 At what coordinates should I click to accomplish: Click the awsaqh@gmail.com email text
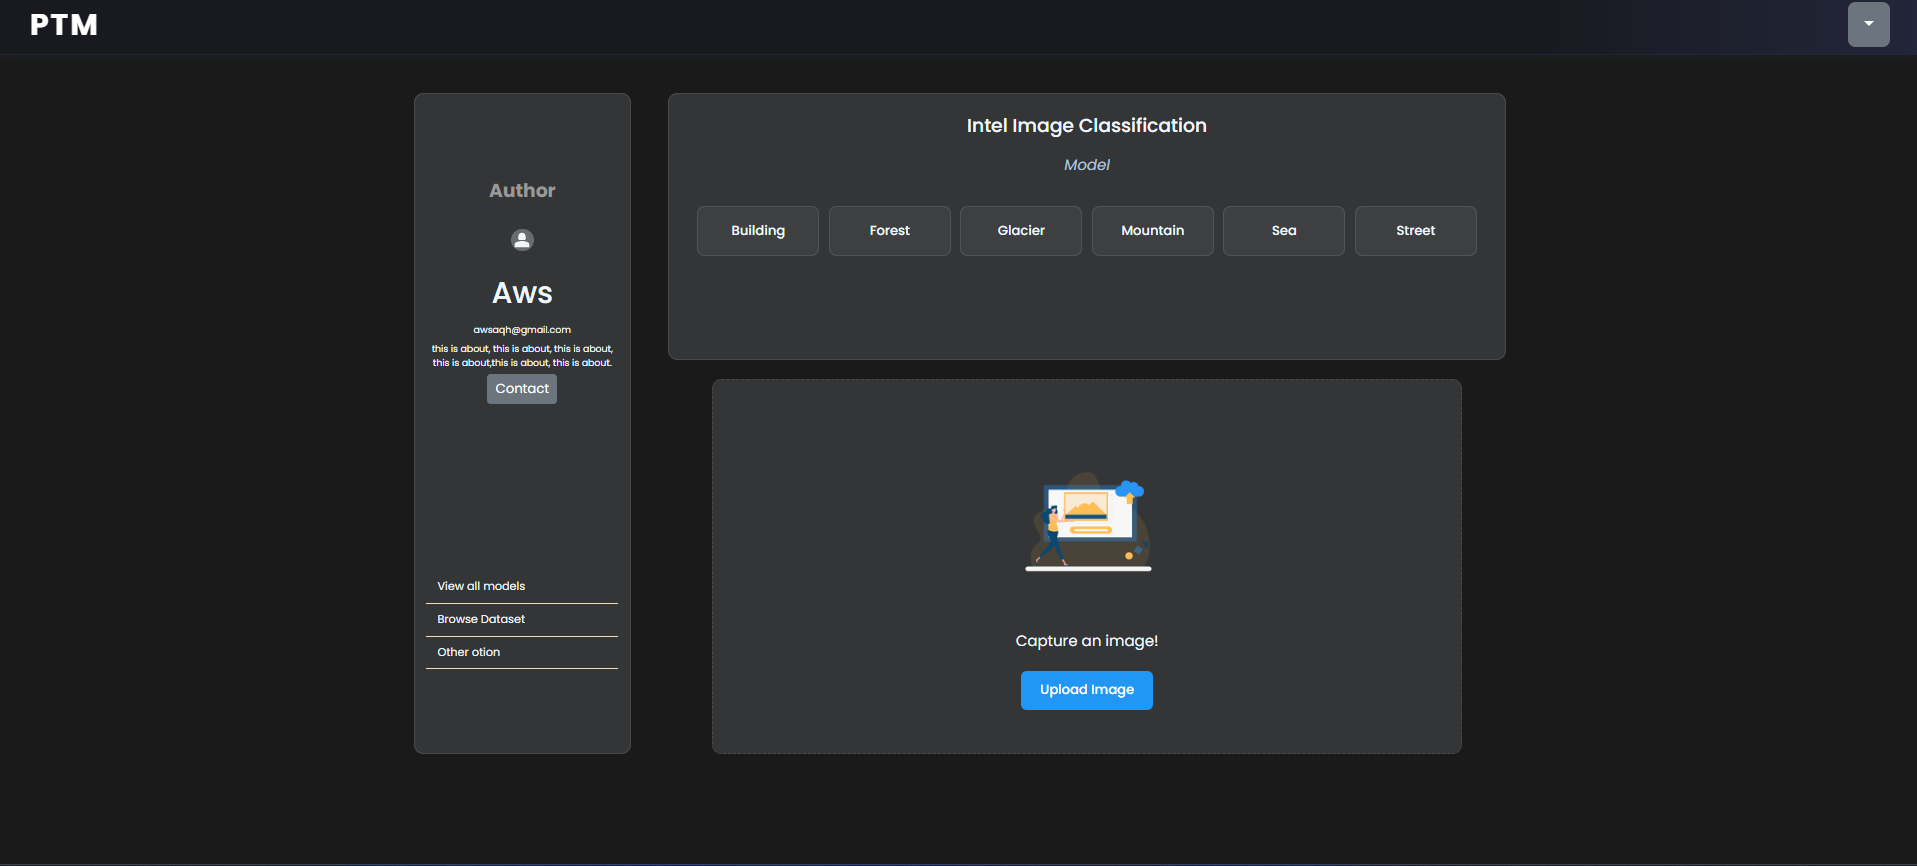click(x=522, y=330)
